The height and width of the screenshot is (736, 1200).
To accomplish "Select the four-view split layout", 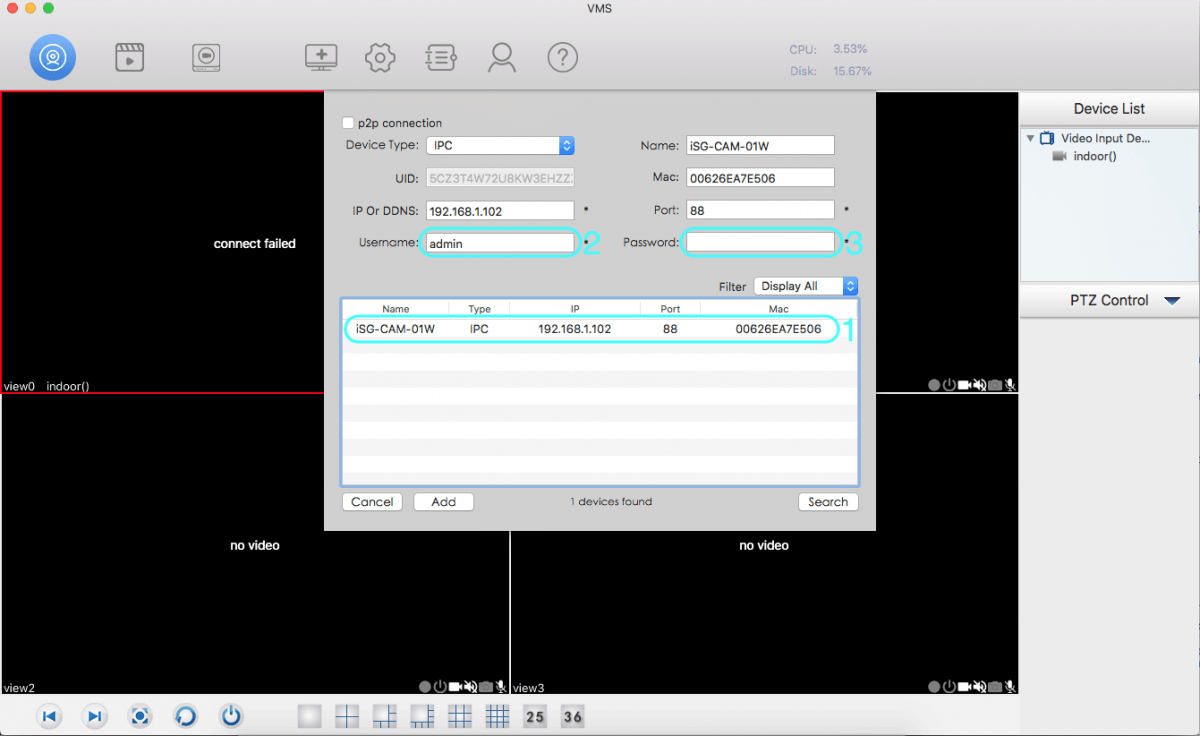I will tap(347, 716).
